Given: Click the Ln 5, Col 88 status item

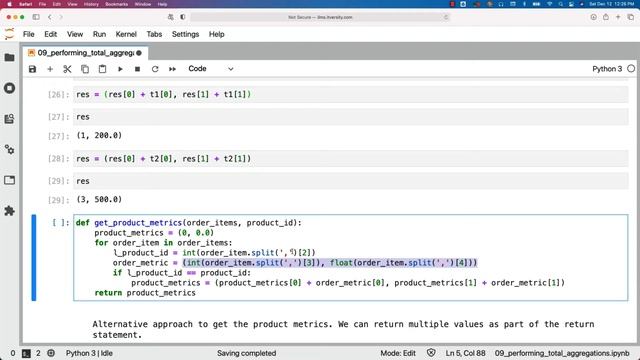Looking at the screenshot, I should pyautogui.click(x=465, y=353).
